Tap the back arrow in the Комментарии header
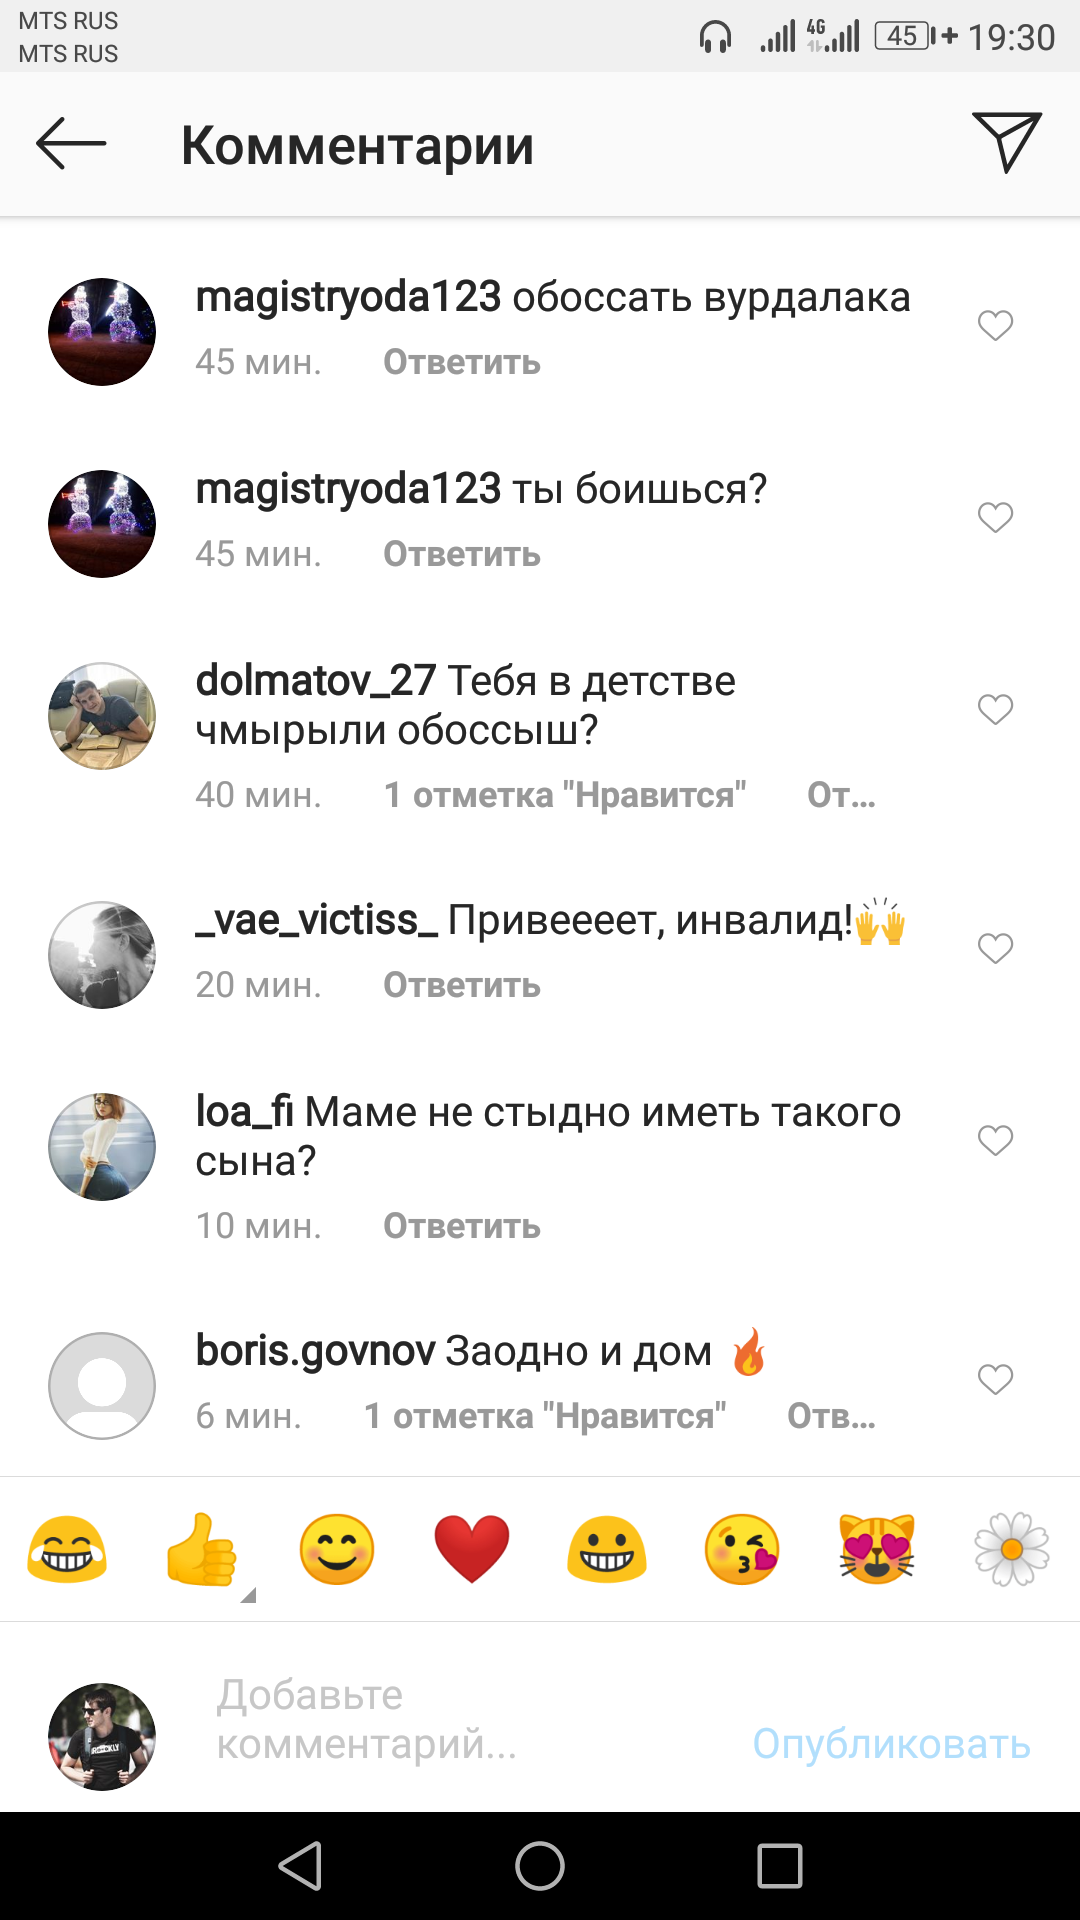Screen dimensions: 1080x1920 [71, 144]
